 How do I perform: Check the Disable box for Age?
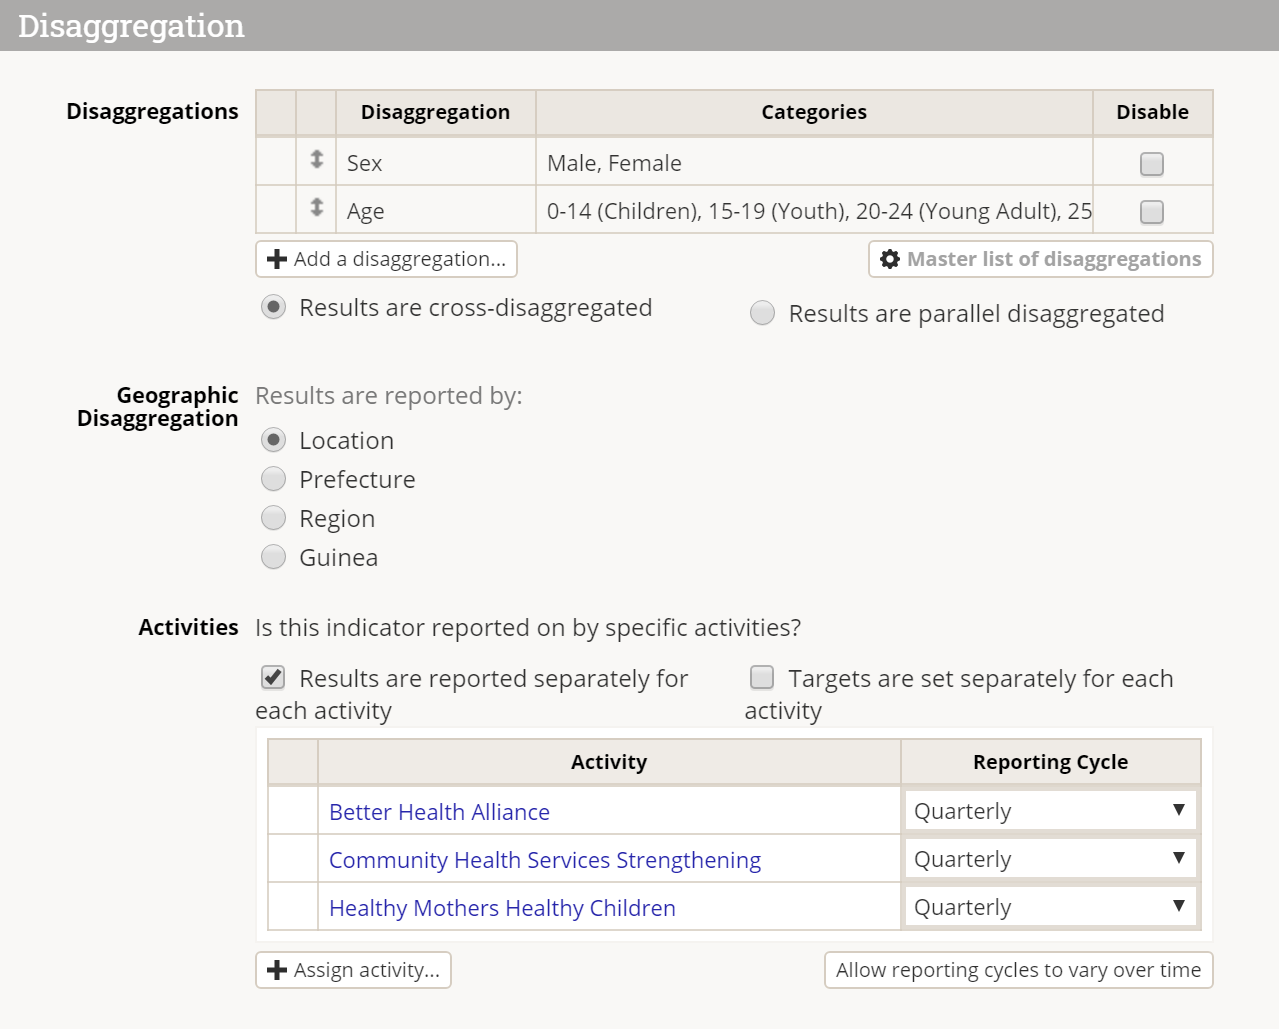1152,212
